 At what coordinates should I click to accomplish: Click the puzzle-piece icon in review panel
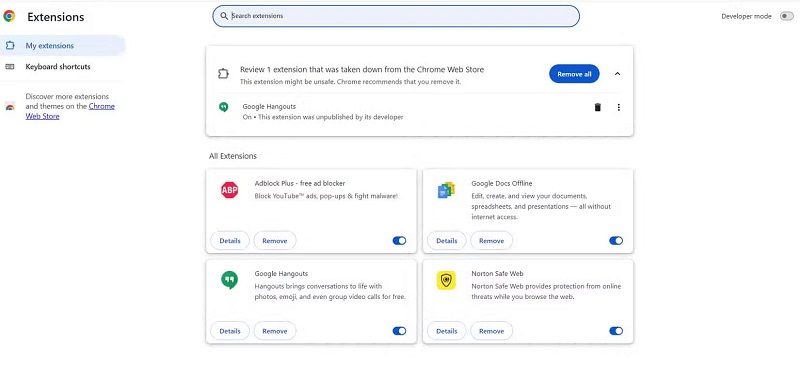223,74
